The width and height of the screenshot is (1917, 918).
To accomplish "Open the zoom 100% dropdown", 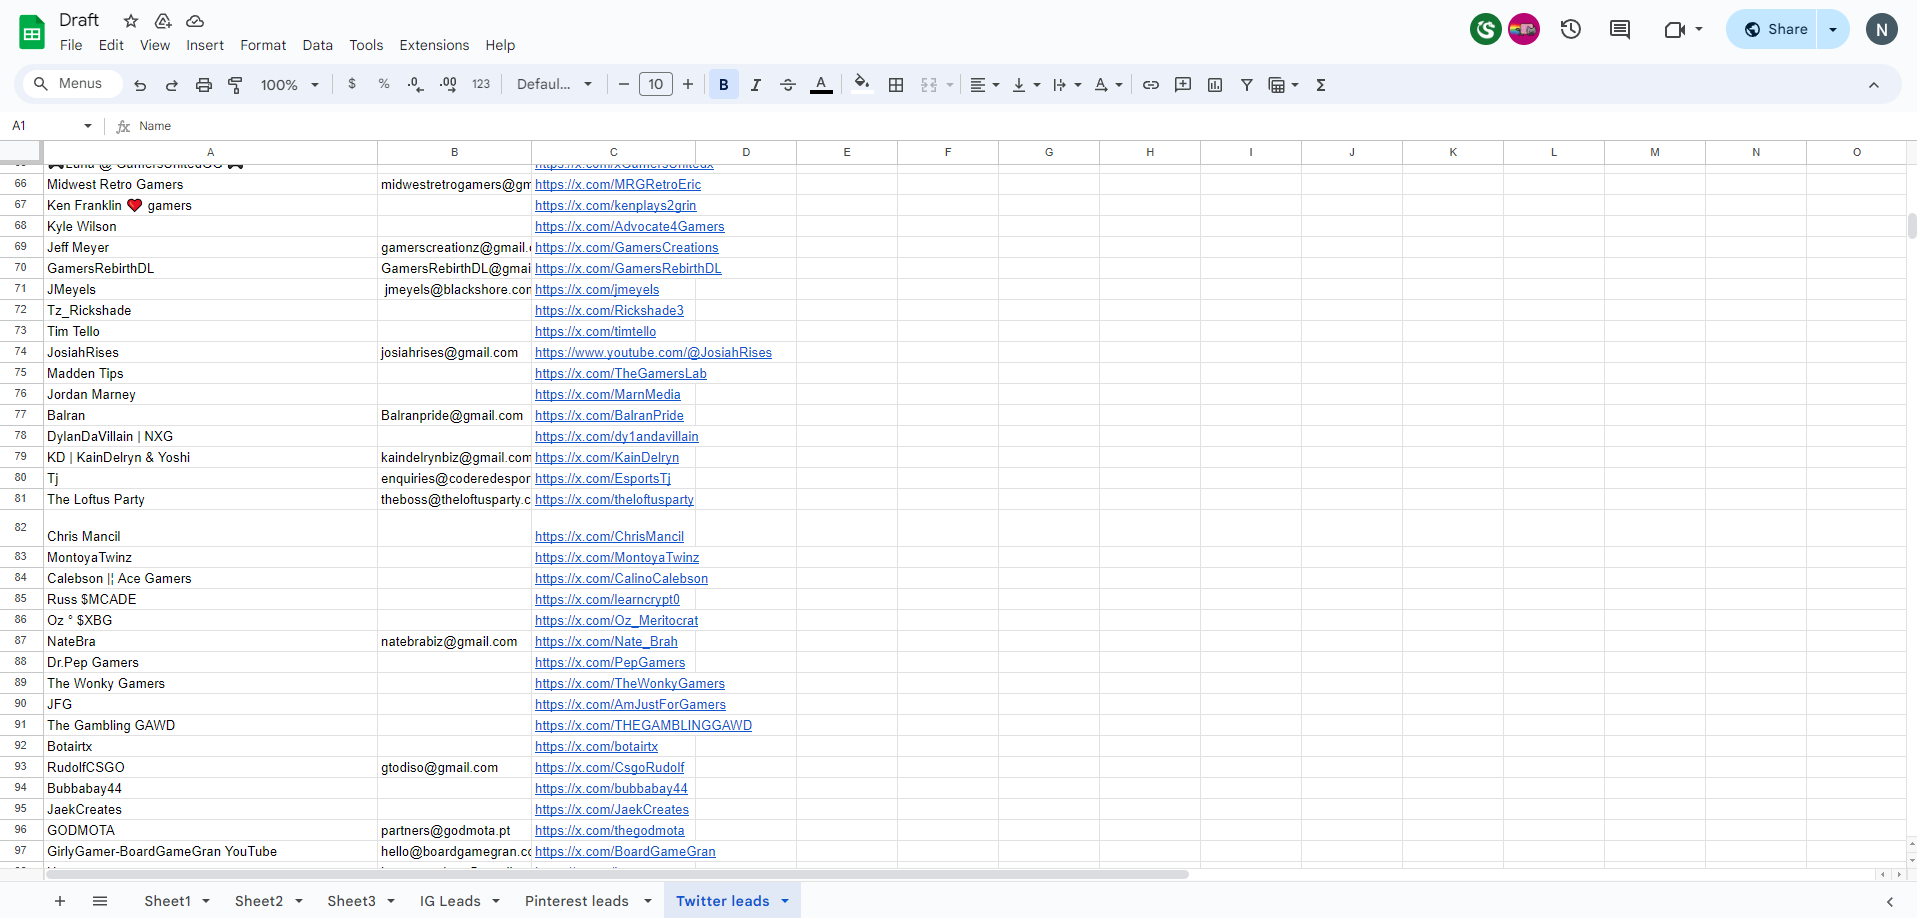I will click(x=290, y=85).
